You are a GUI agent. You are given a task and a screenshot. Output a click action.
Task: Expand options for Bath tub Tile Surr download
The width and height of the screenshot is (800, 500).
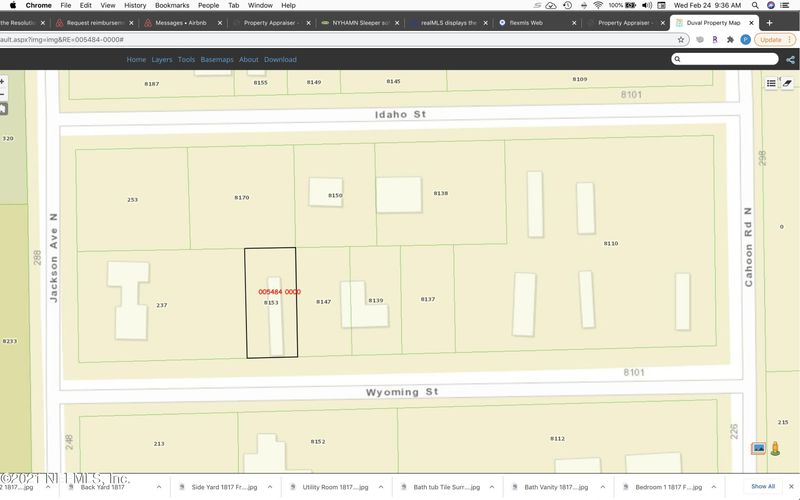pos(492,487)
